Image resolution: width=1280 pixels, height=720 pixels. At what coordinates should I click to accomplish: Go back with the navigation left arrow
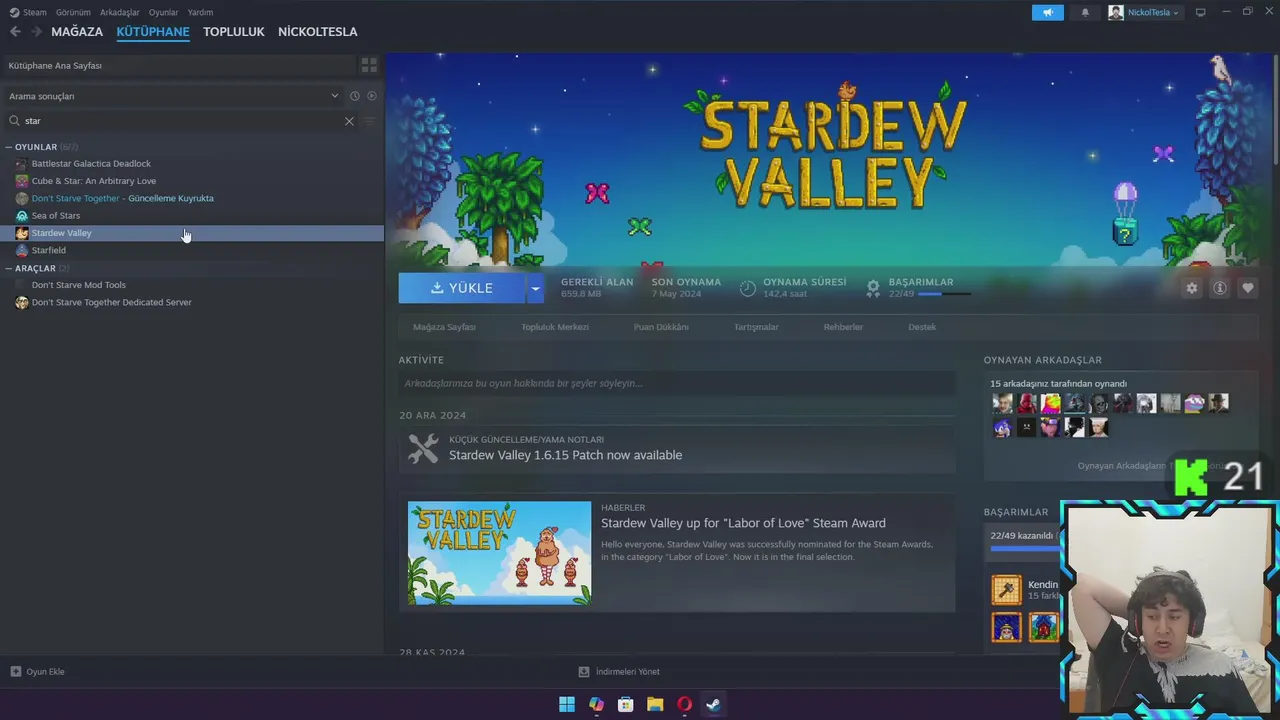tap(15, 32)
